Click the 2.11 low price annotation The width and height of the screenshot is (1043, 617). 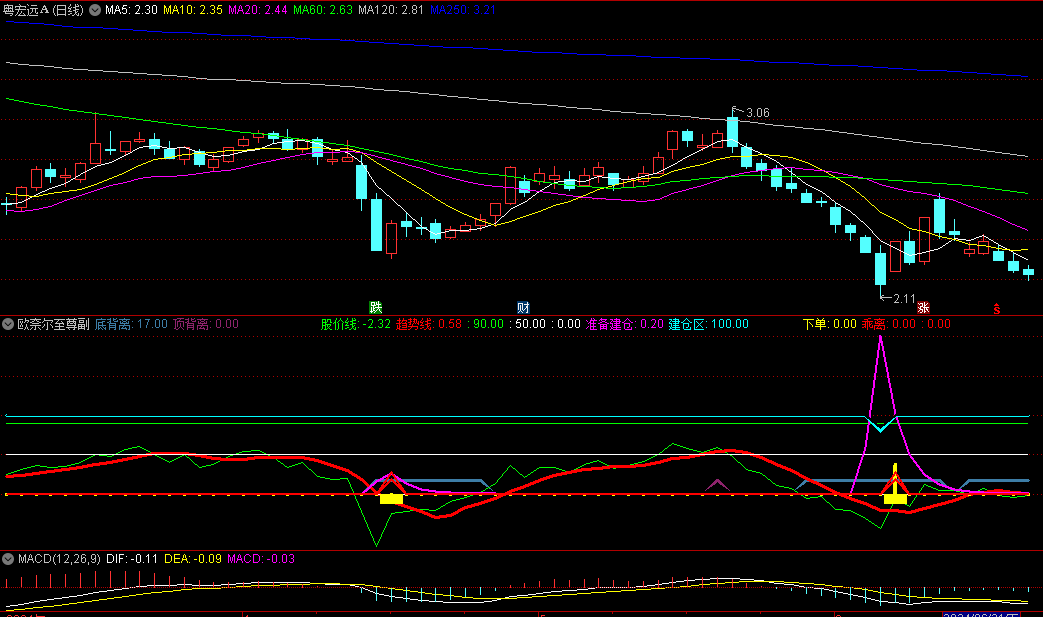(905, 299)
